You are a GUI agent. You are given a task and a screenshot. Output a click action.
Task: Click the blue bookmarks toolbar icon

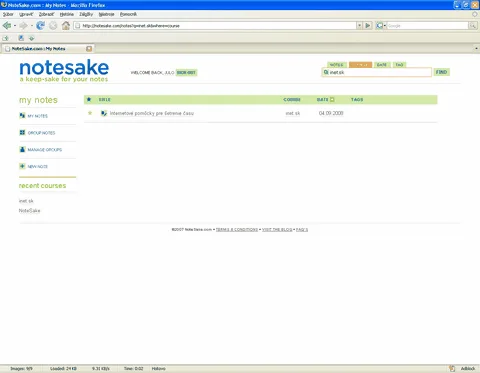21,38
